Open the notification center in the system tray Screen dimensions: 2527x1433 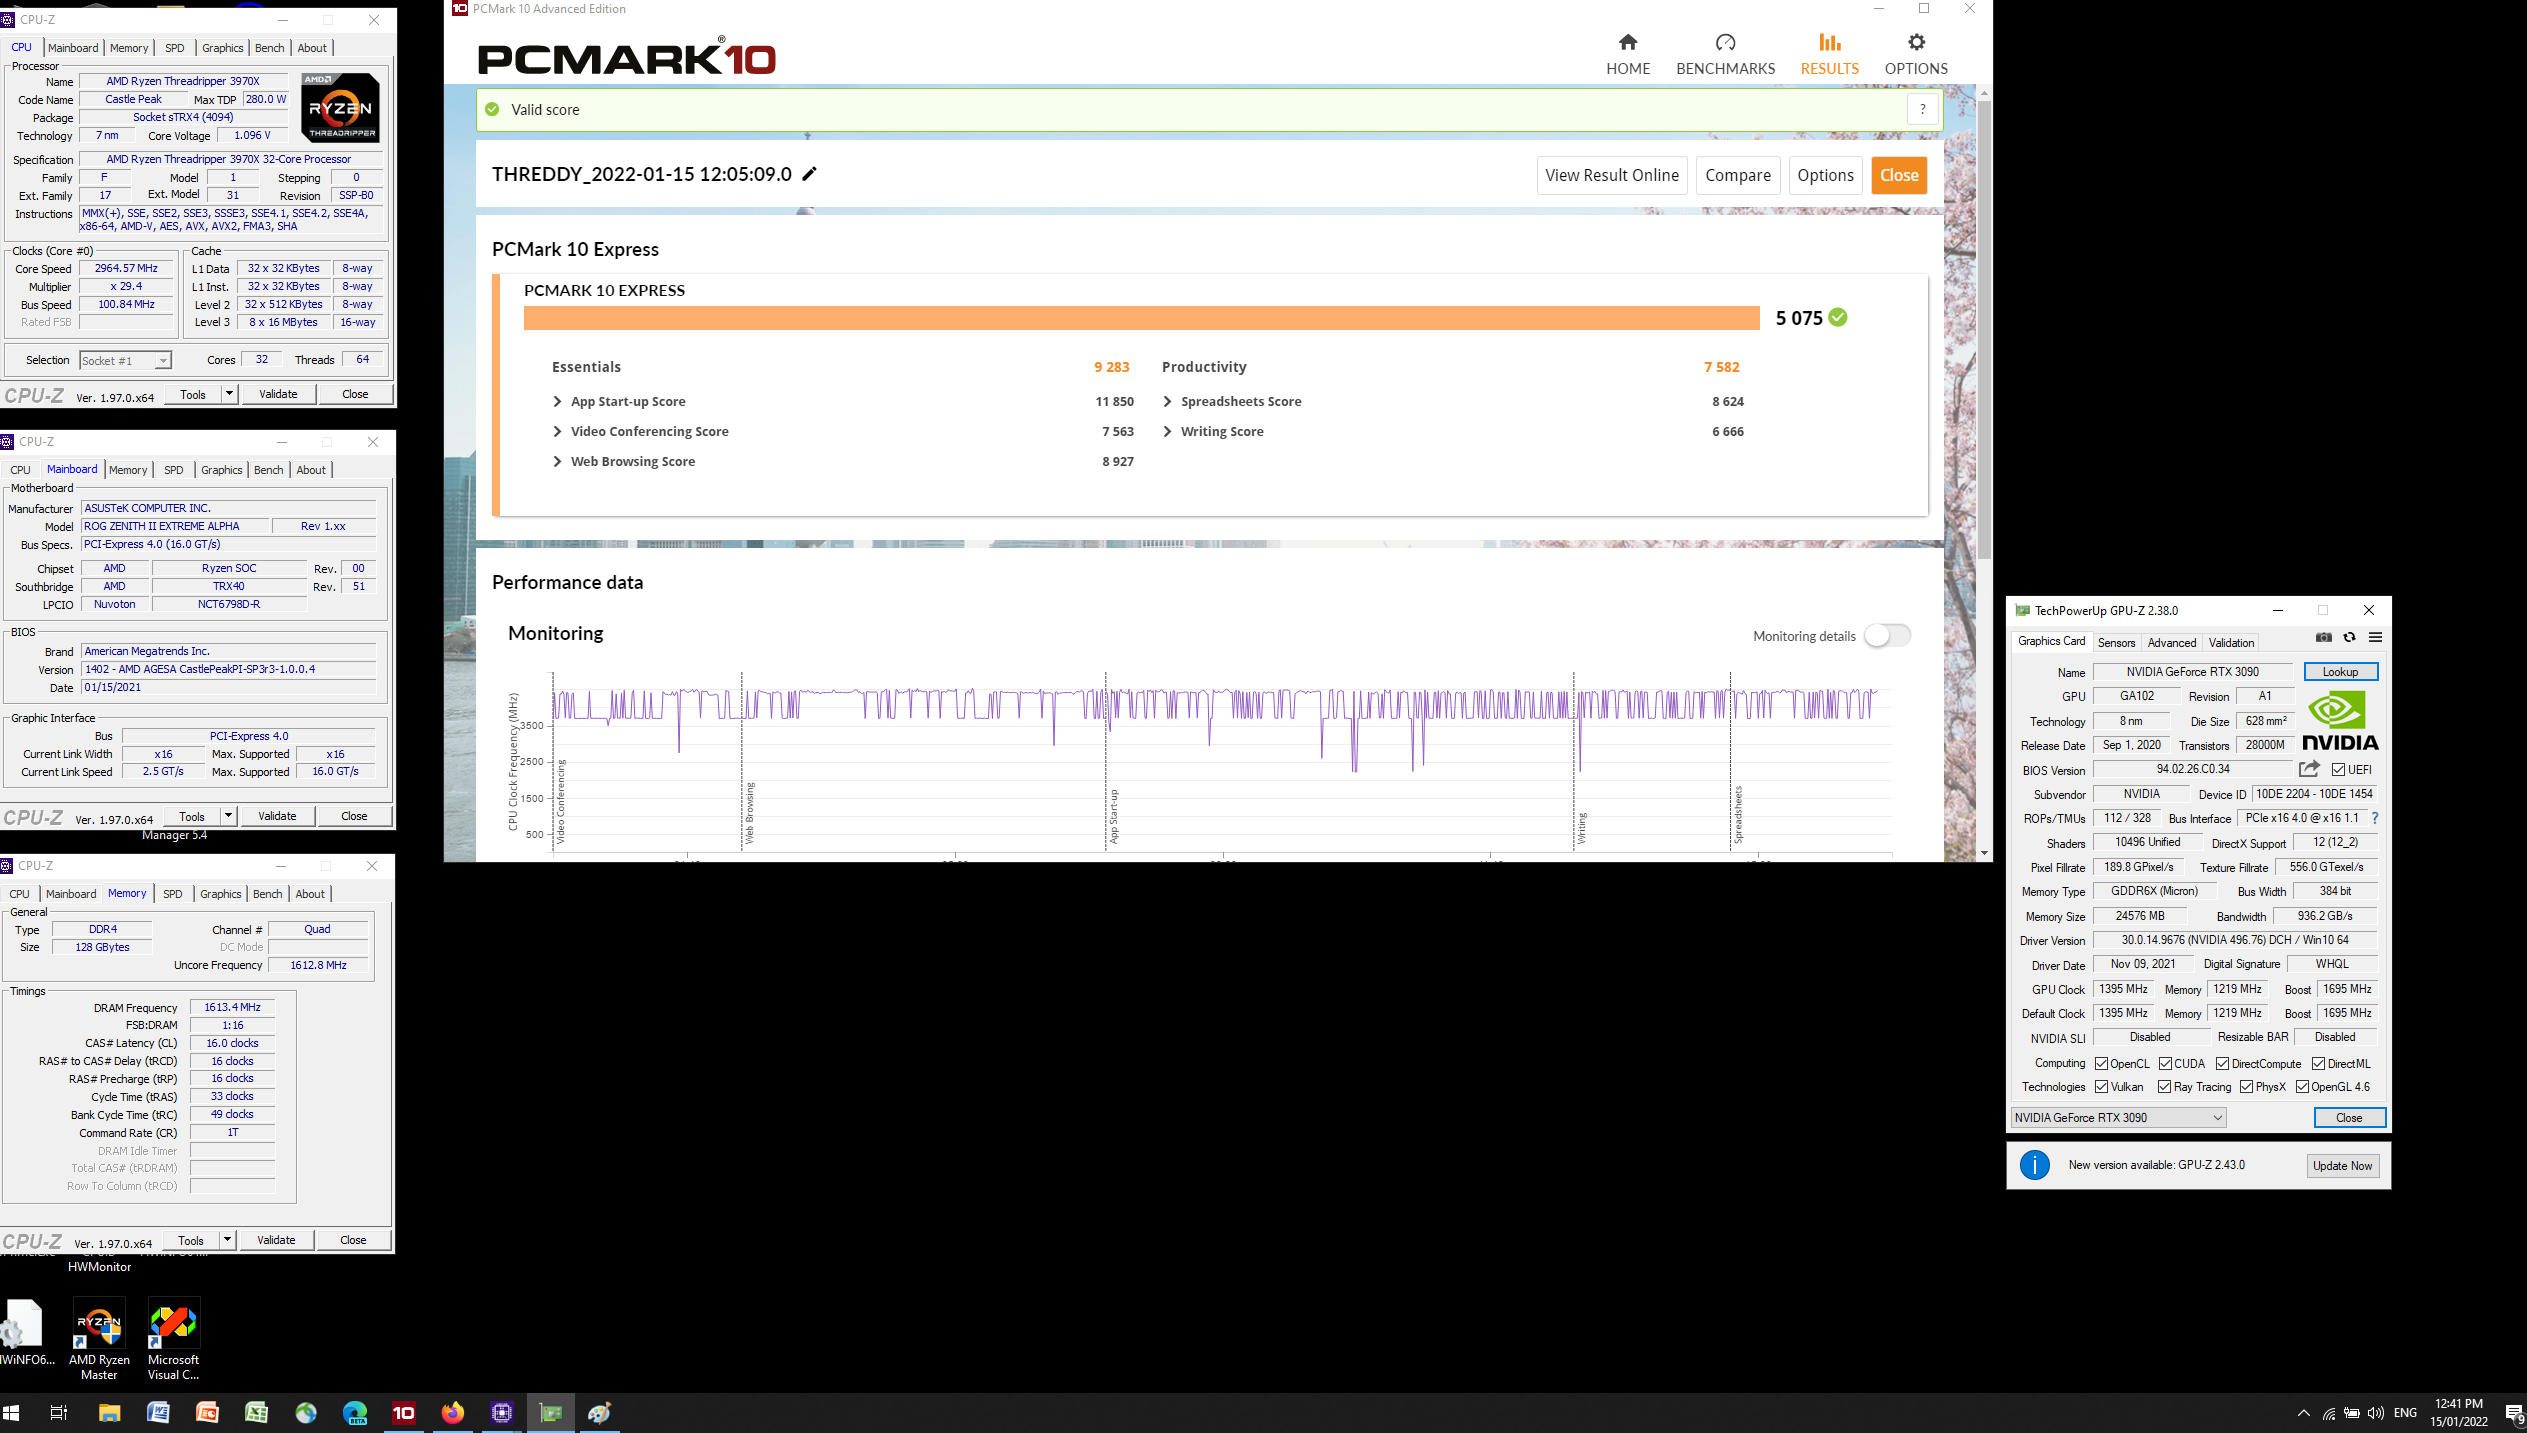(2513, 1412)
